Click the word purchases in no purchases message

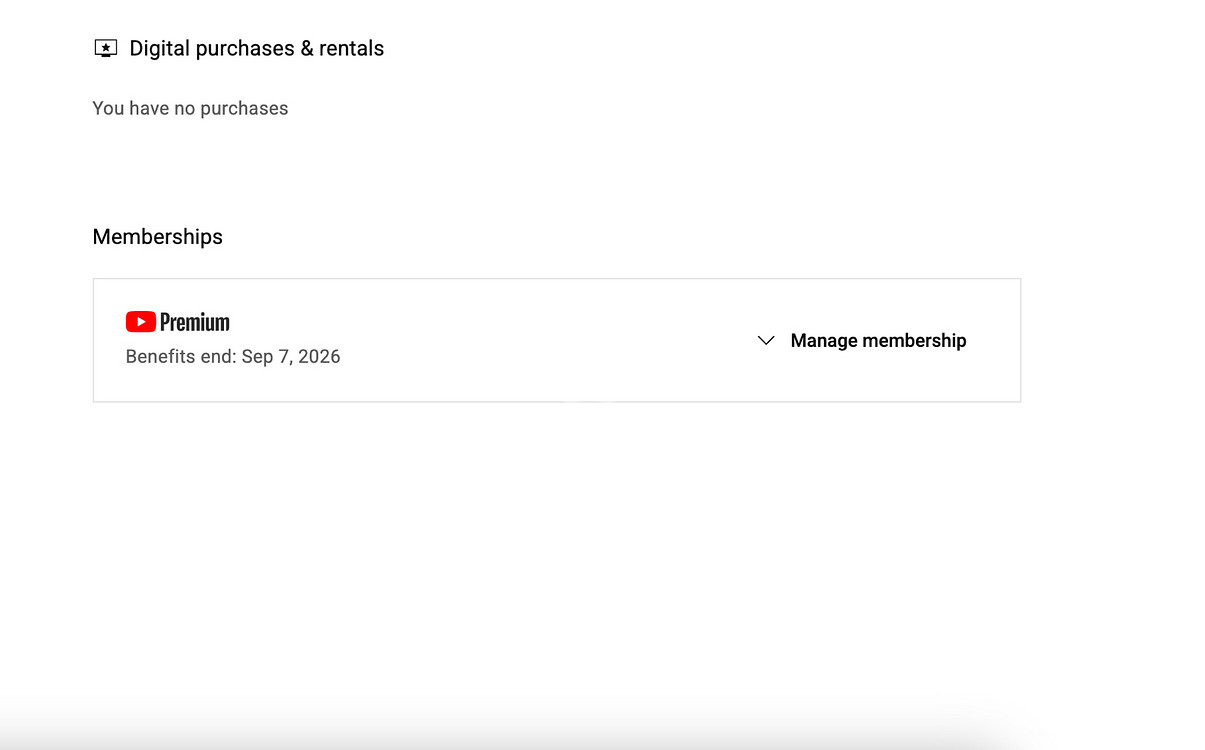click(x=243, y=109)
